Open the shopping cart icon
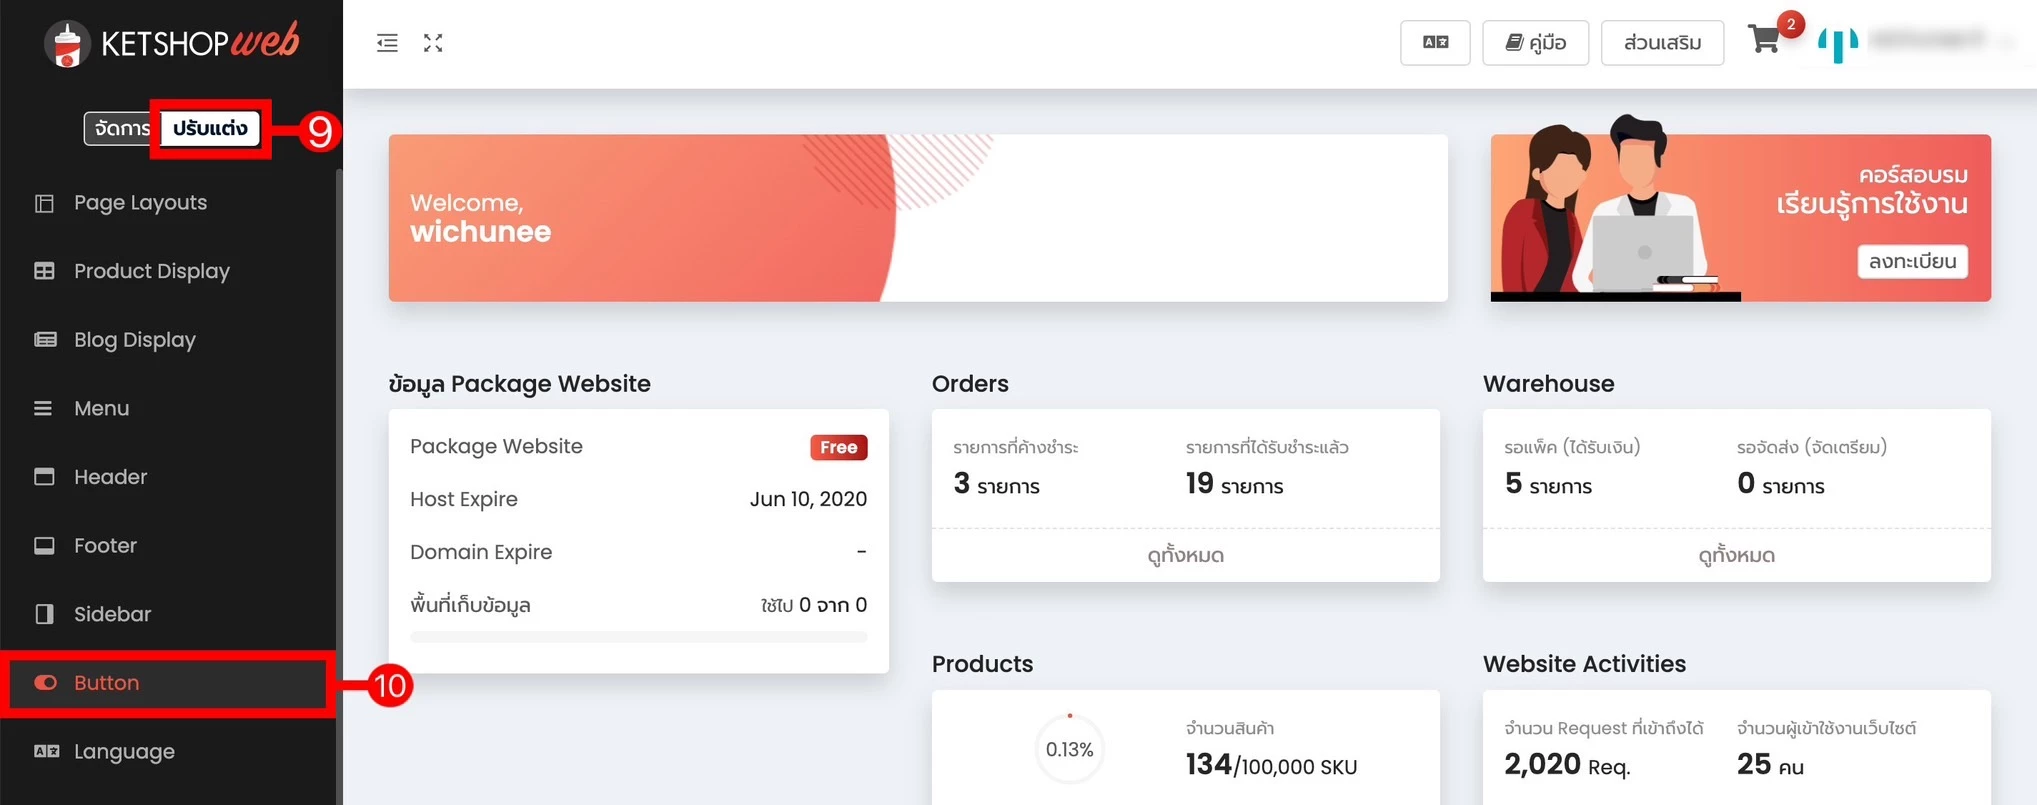 click(1764, 40)
